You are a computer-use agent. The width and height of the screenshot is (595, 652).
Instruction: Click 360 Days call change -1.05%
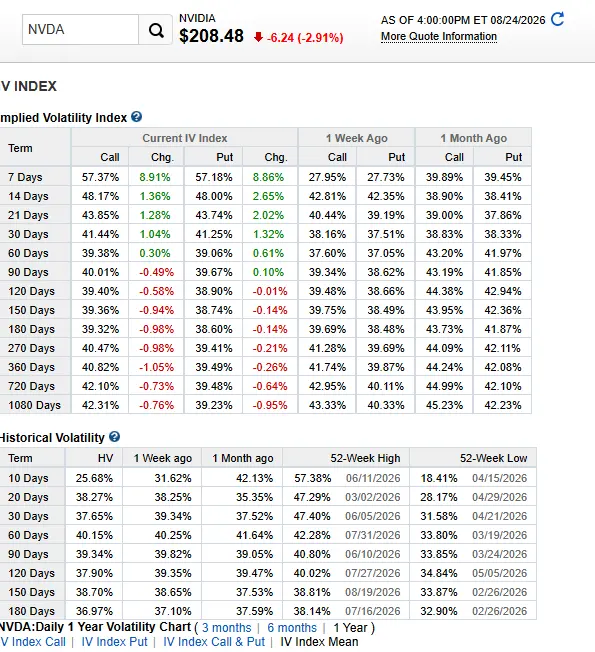click(x=156, y=368)
